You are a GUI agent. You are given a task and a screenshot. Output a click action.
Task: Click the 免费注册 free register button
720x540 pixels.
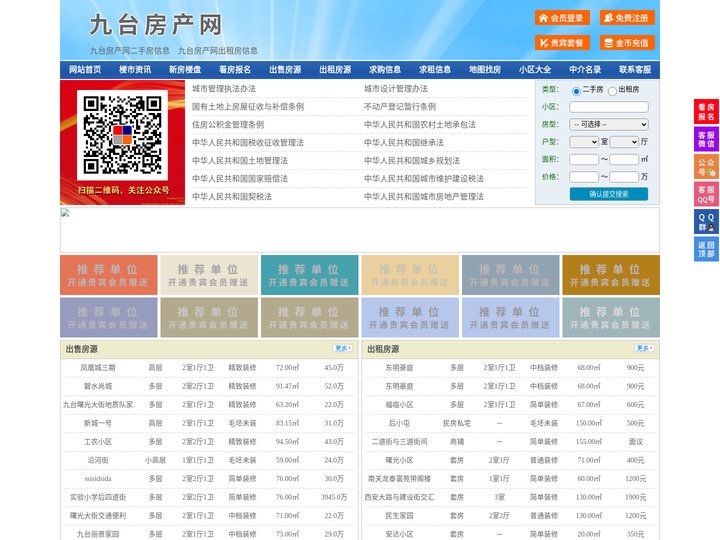(x=627, y=18)
